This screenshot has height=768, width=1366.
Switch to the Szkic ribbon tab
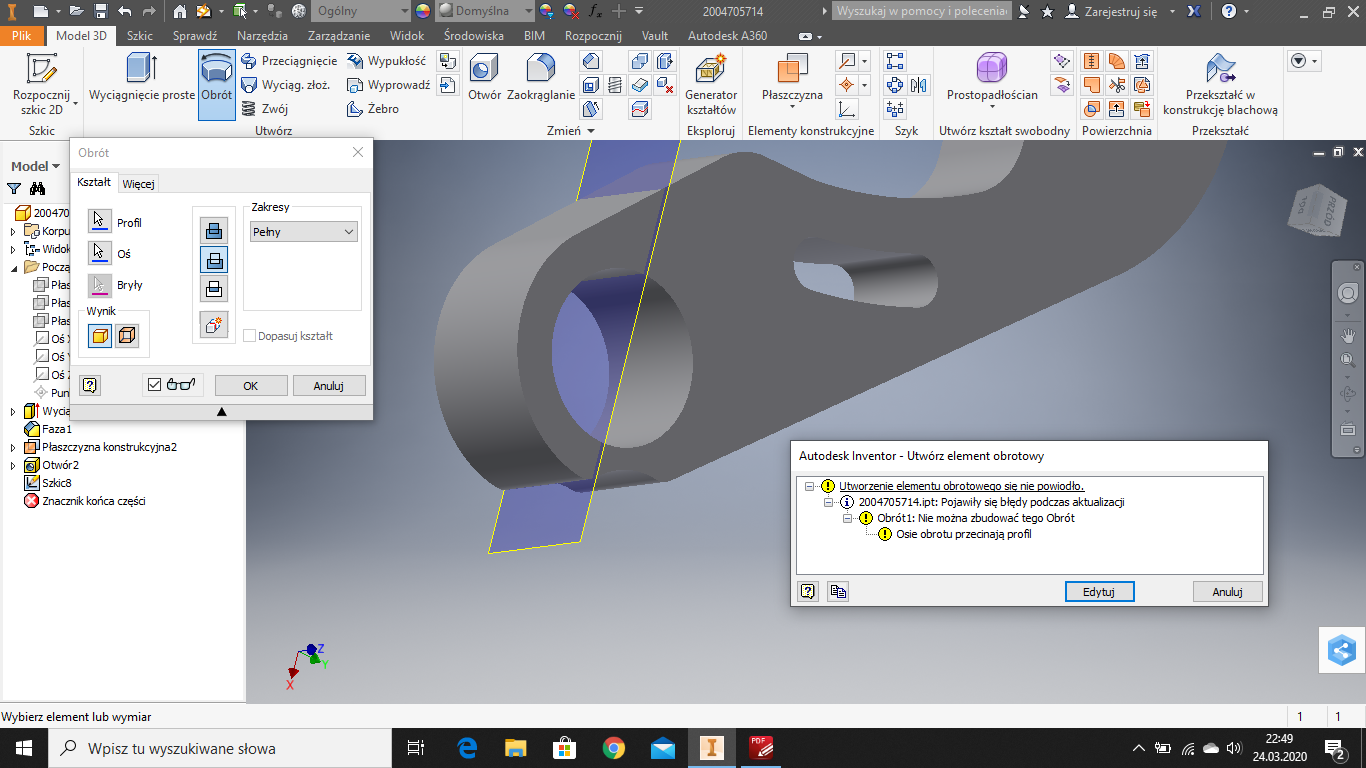(140, 35)
